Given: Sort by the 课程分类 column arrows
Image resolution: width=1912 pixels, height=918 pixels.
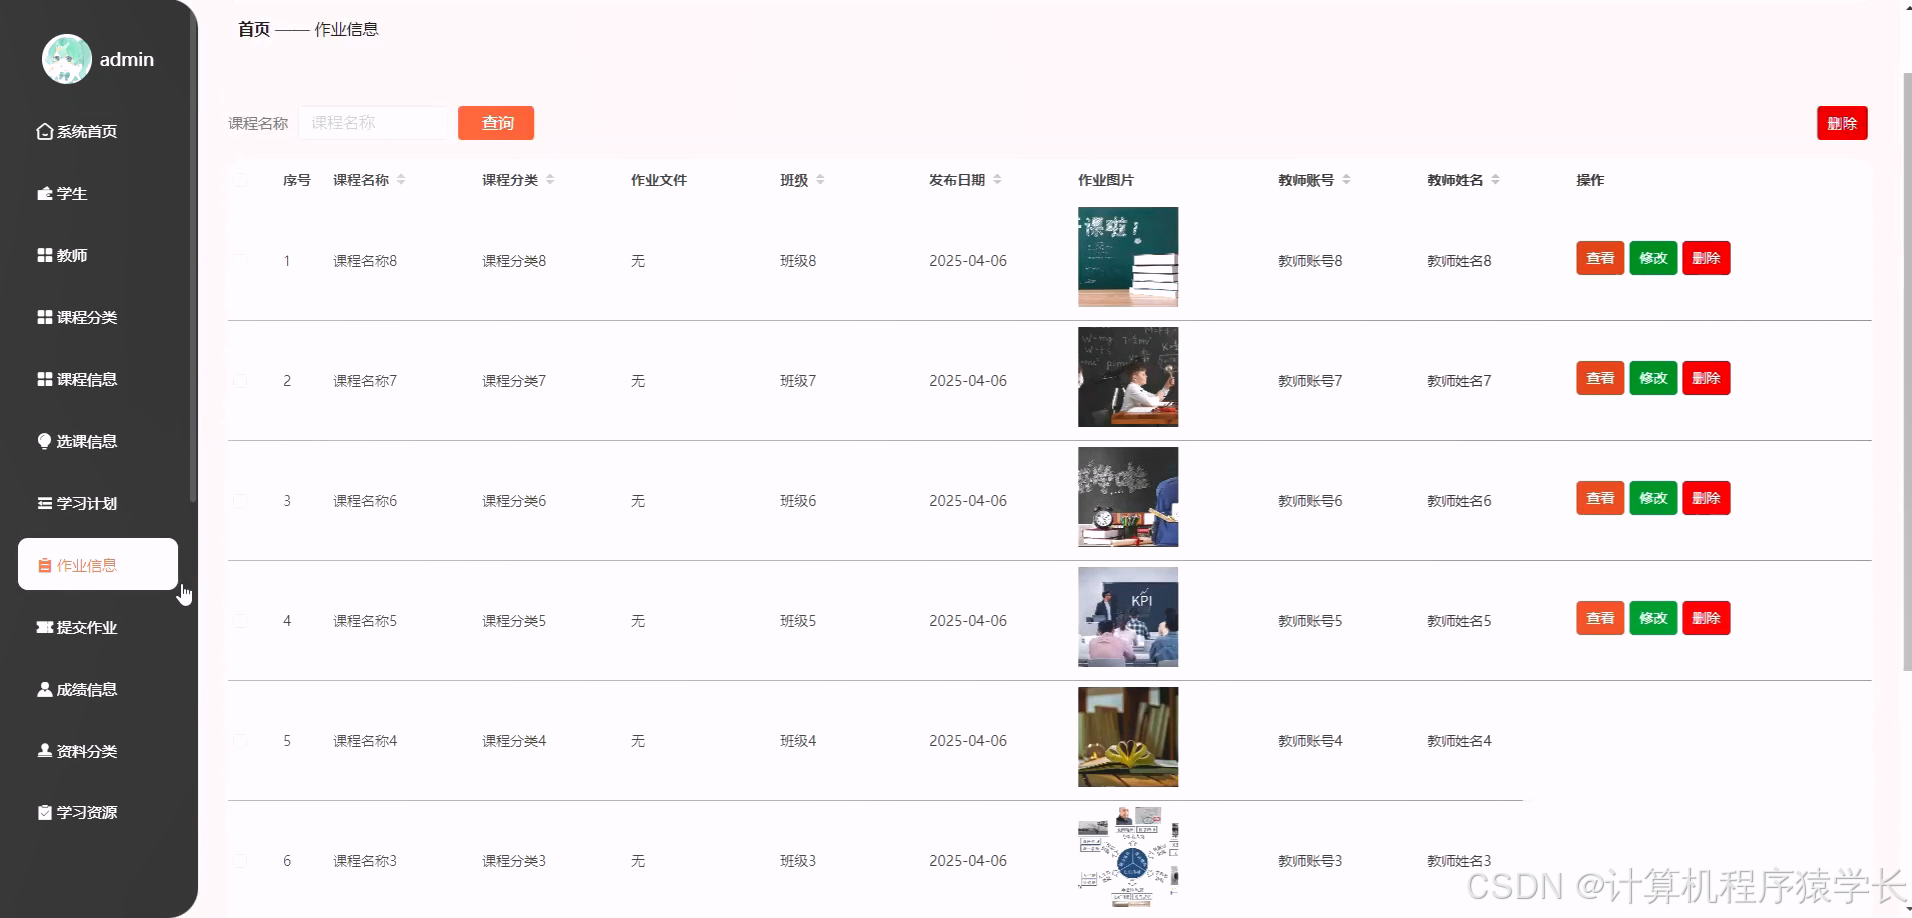Looking at the screenshot, I should [550, 180].
